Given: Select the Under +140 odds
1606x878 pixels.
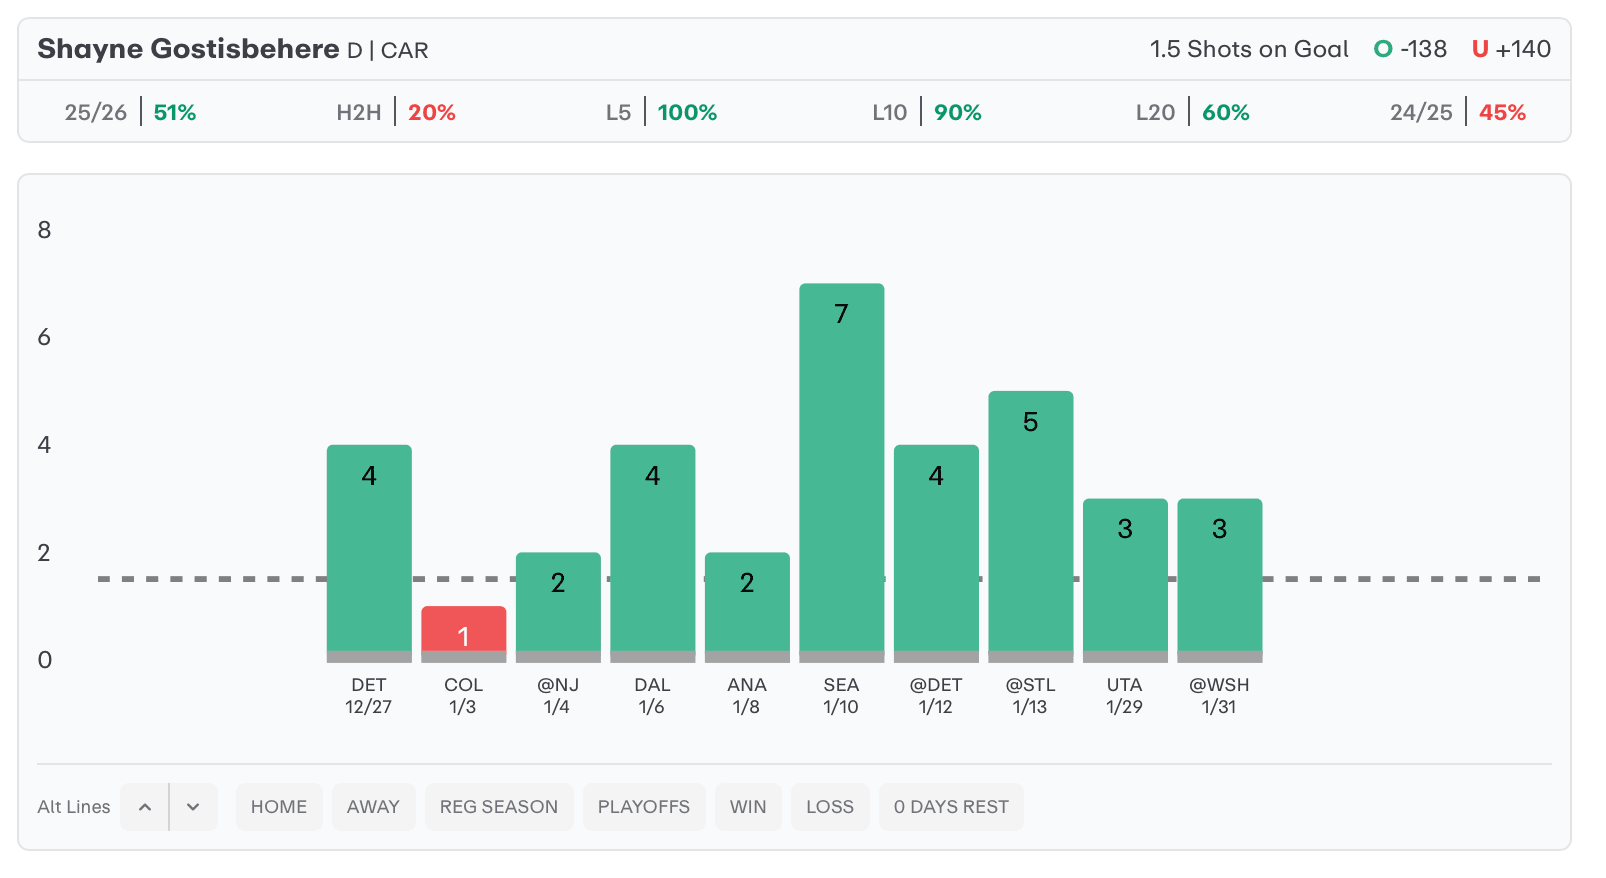Looking at the screenshot, I should click(x=1511, y=49).
